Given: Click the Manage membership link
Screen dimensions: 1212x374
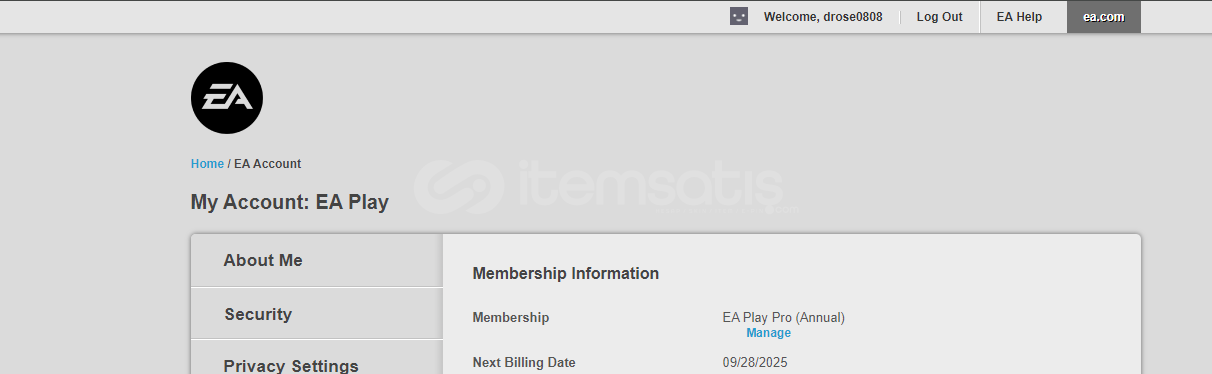Looking at the screenshot, I should pos(768,333).
